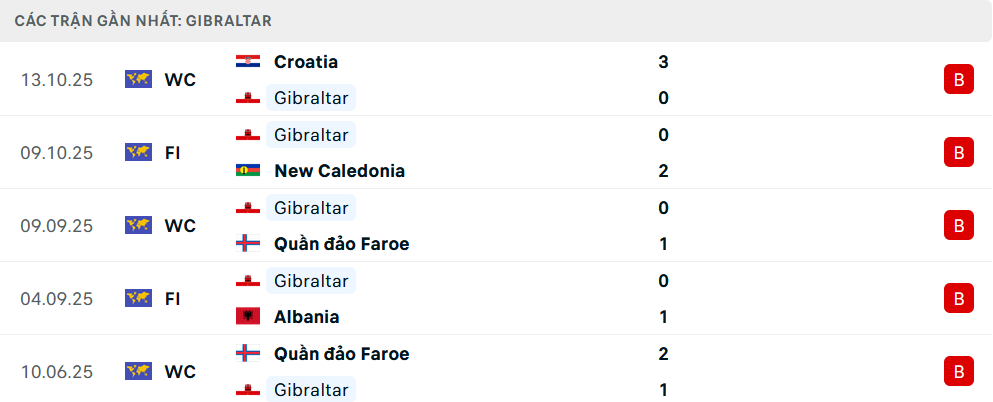Click red B badge for 10.06.25 match

[958, 371]
